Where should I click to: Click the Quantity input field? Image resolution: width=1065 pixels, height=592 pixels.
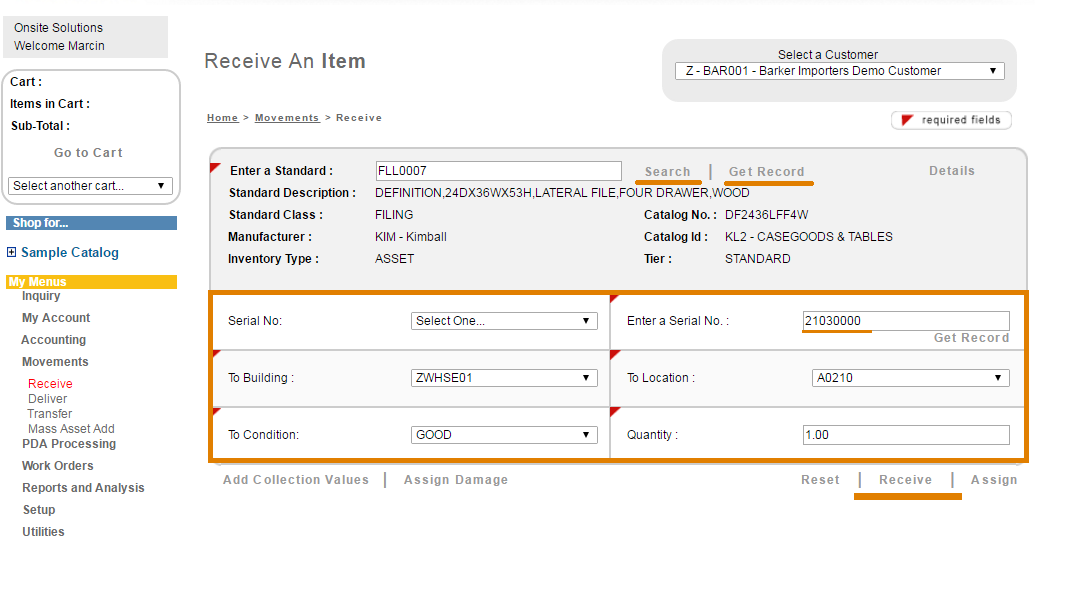(905, 435)
